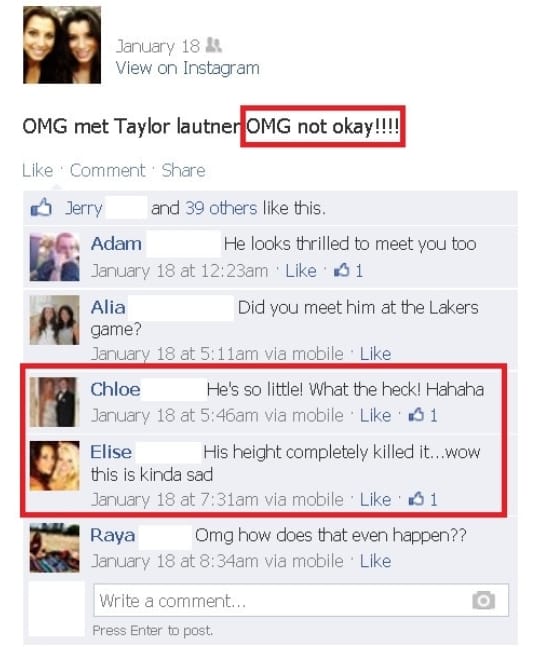Like Alia's Lakers game comment

[375, 354]
